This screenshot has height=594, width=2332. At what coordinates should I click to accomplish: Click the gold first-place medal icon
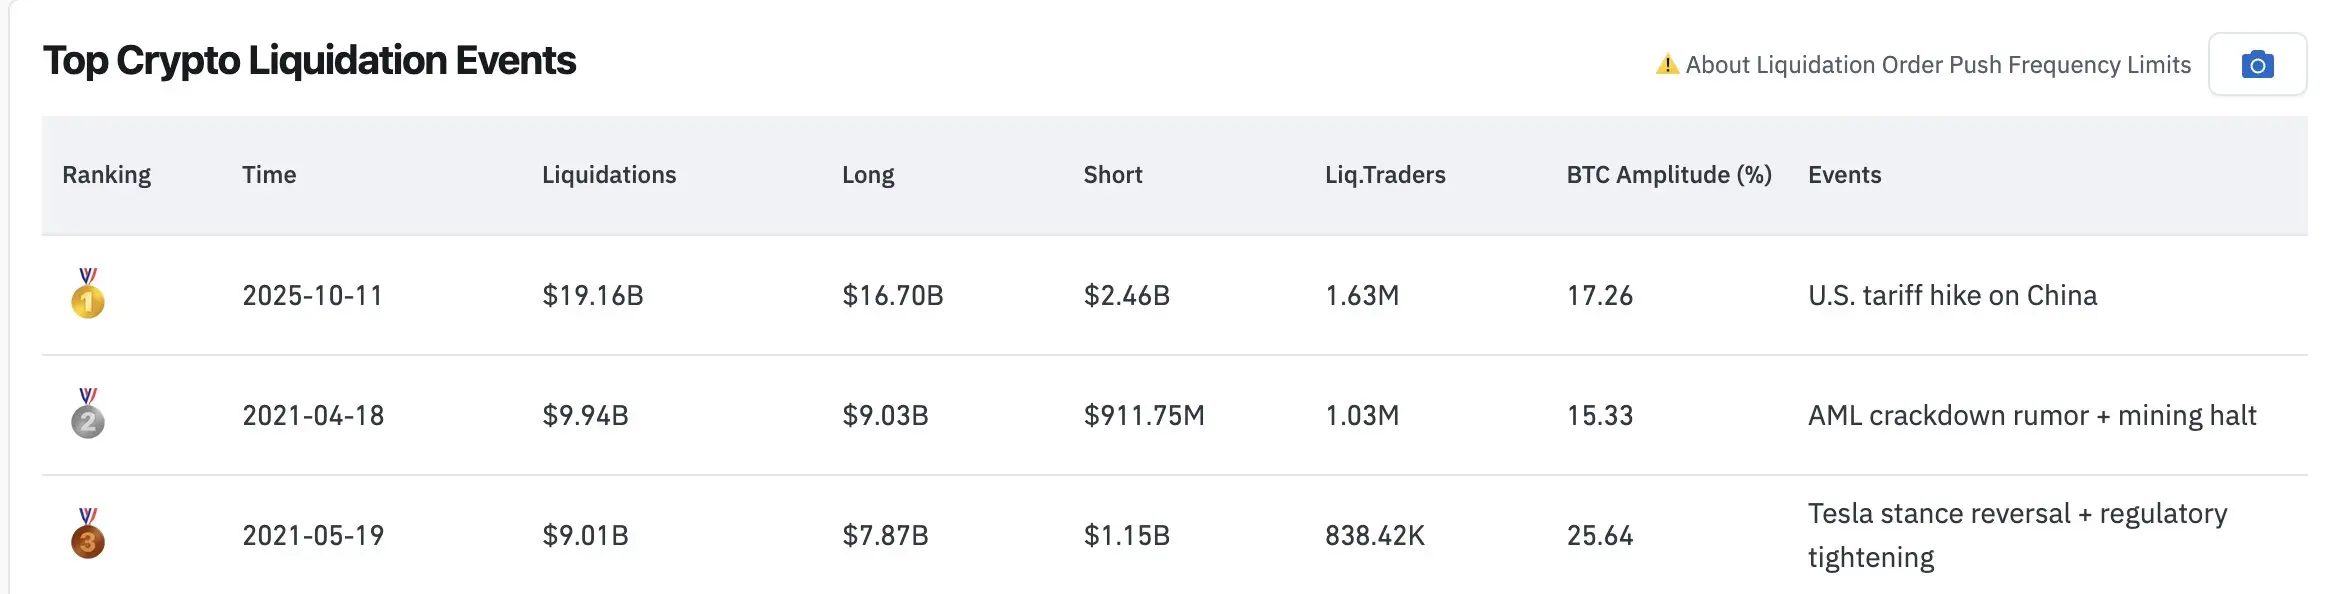point(88,293)
